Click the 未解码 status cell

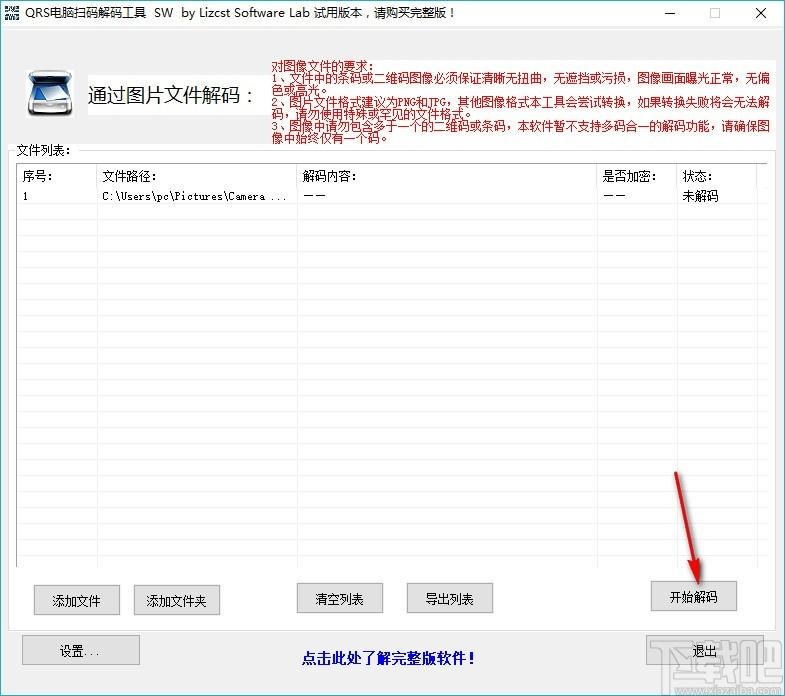click(x=700, y=196)
